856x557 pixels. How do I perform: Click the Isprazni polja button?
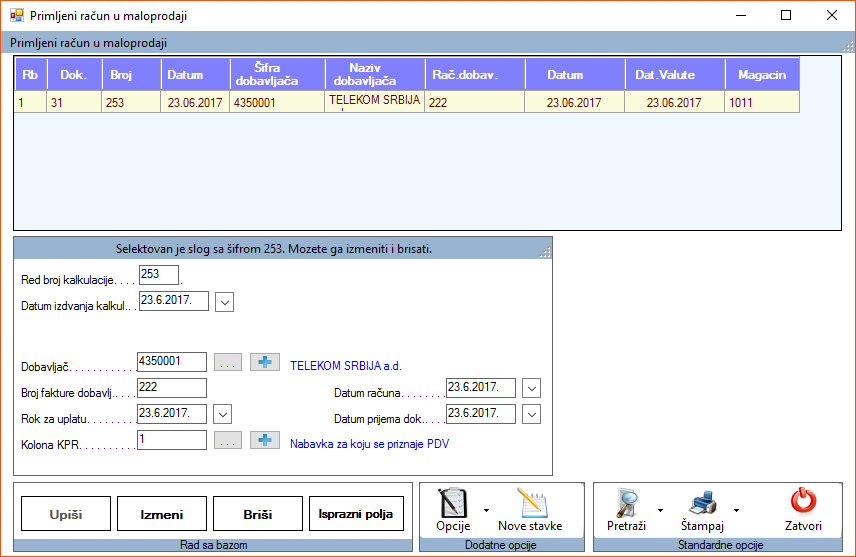click(356, 514)
